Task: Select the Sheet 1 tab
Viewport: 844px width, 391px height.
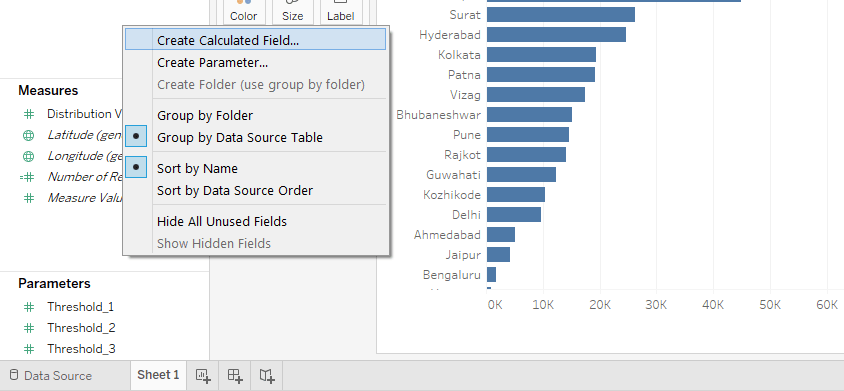Action: (158, 375)
